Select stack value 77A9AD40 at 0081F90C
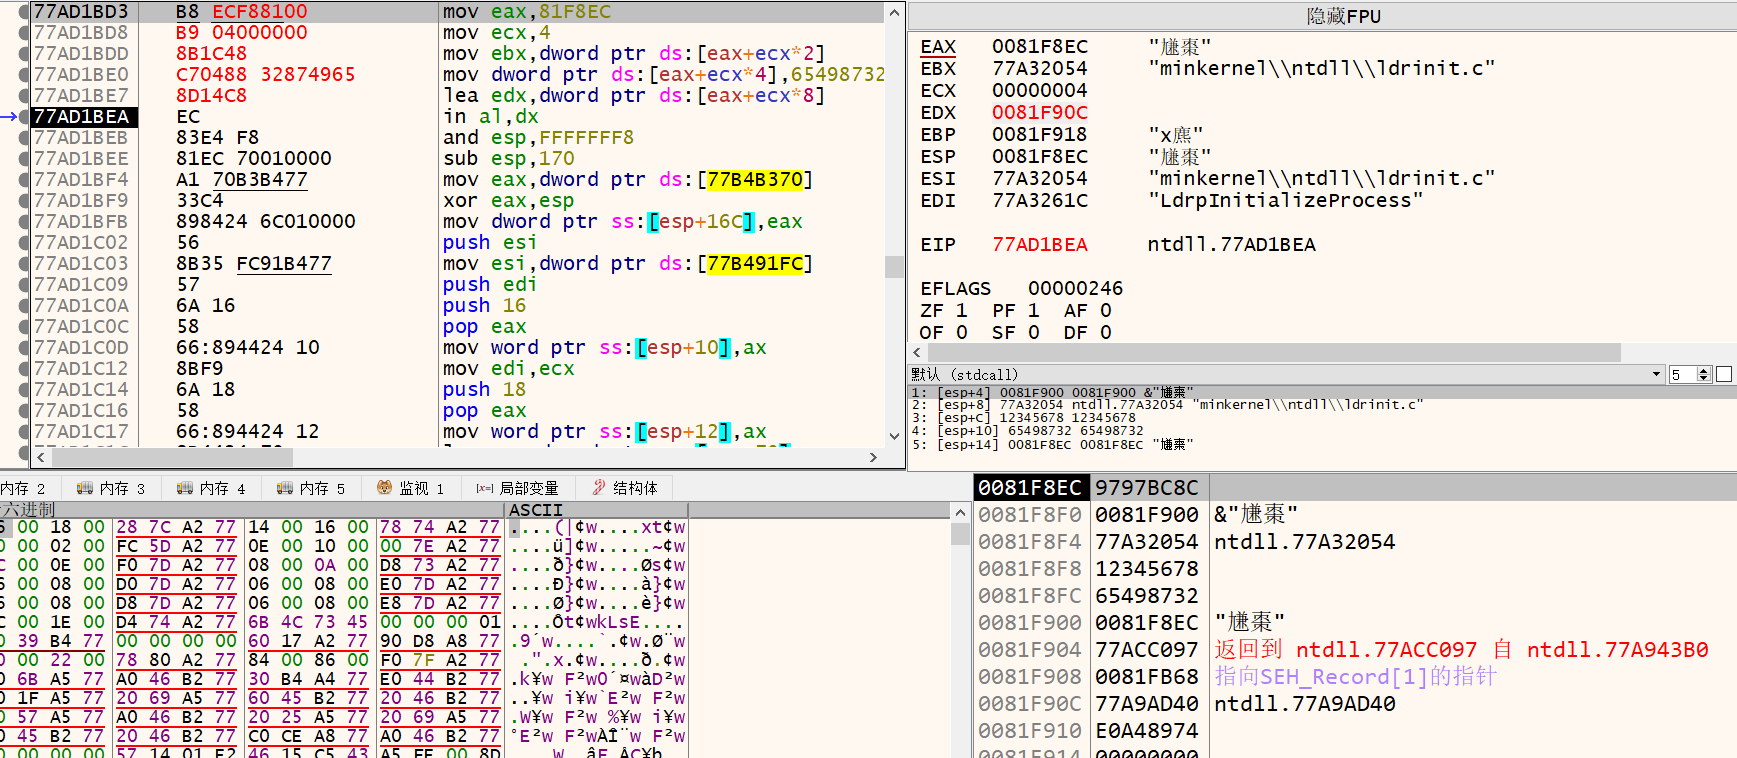1737x758 pixels. pos(1147,704)
